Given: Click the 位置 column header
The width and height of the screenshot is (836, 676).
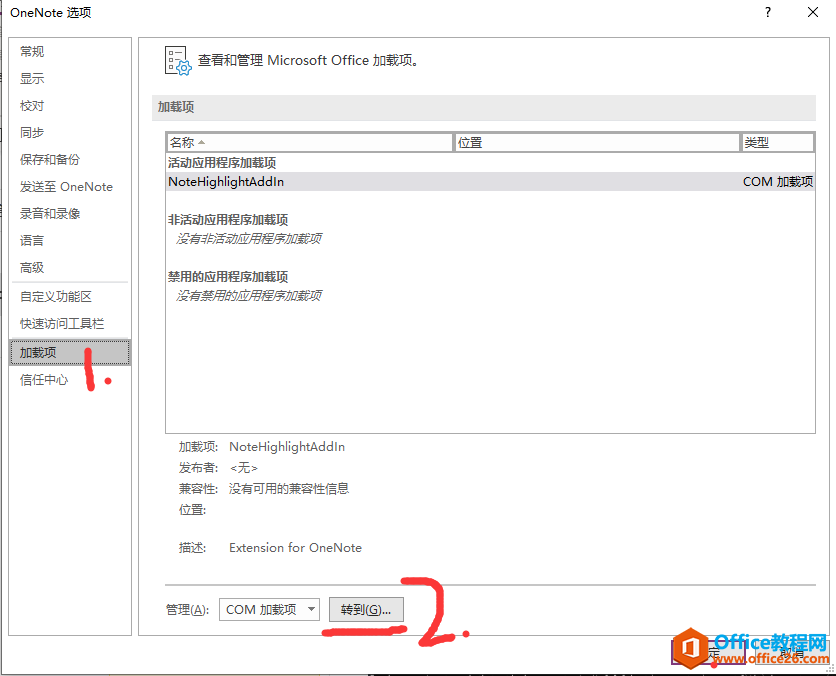Looking at the screenshot, I should tap(470, 141).
